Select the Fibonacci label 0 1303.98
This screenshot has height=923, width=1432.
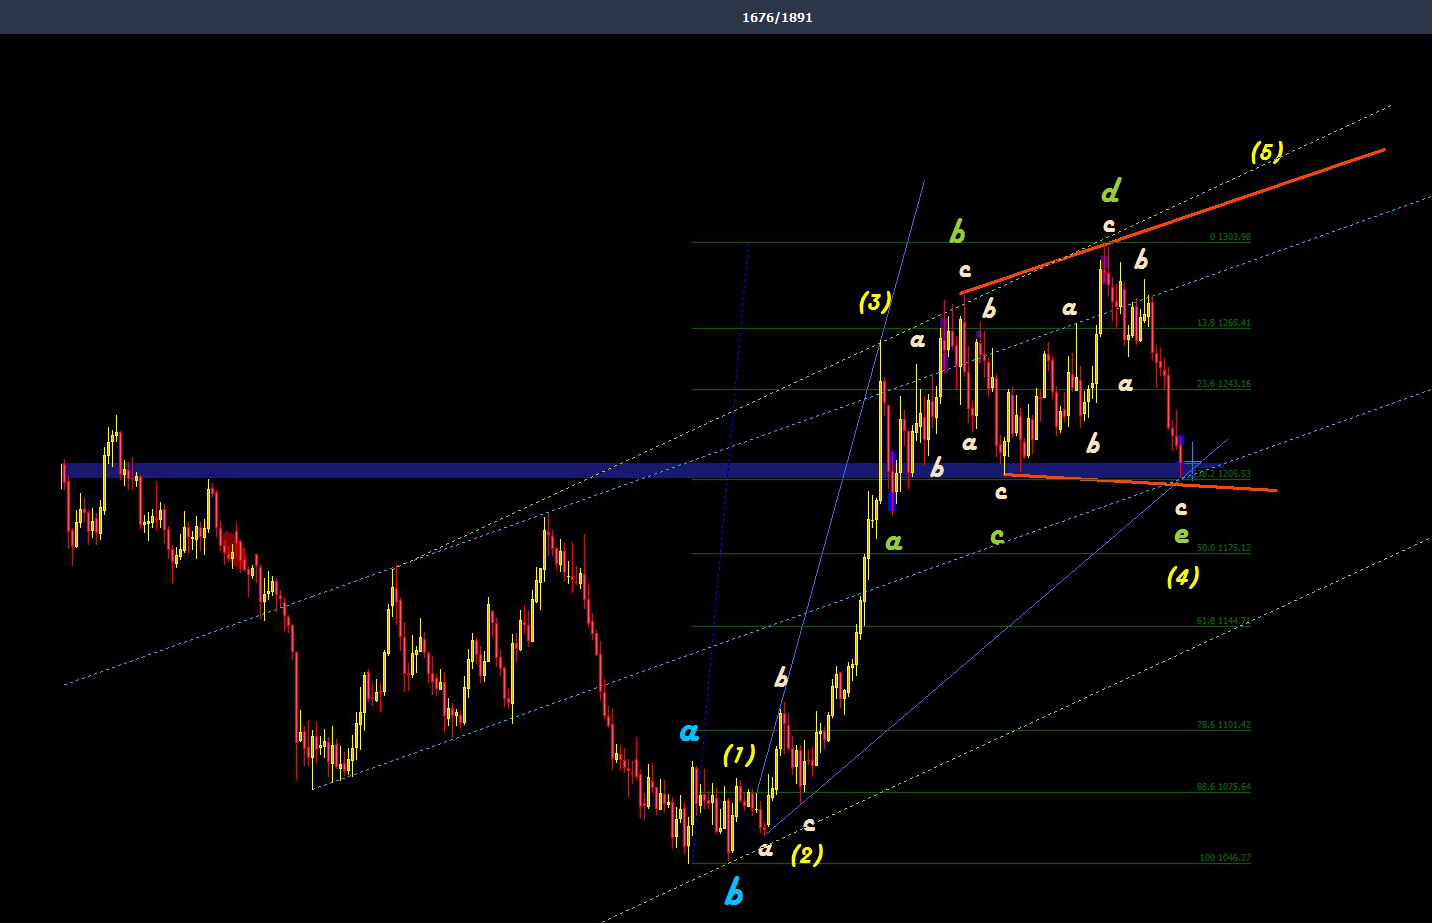pos(1230,237)
